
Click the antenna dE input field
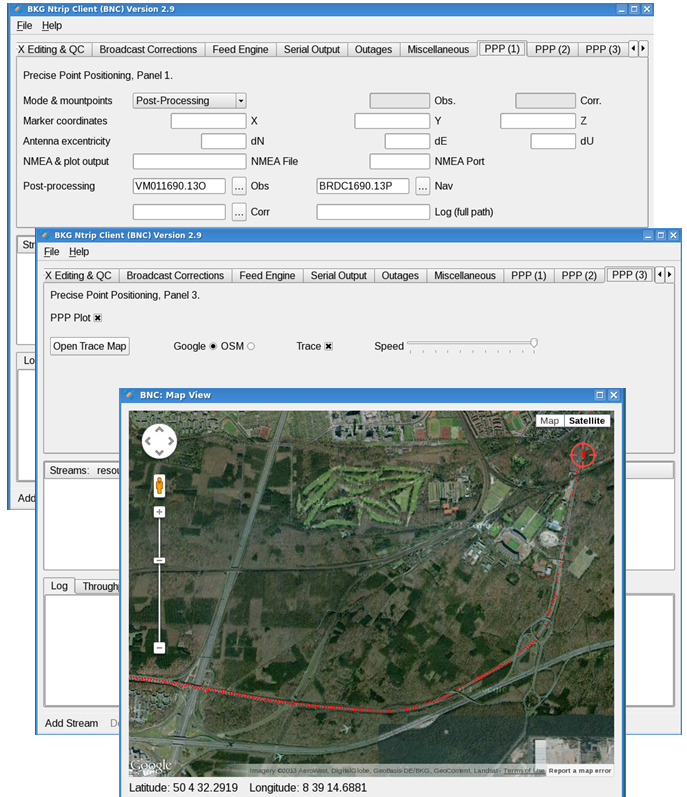[407, 141]
